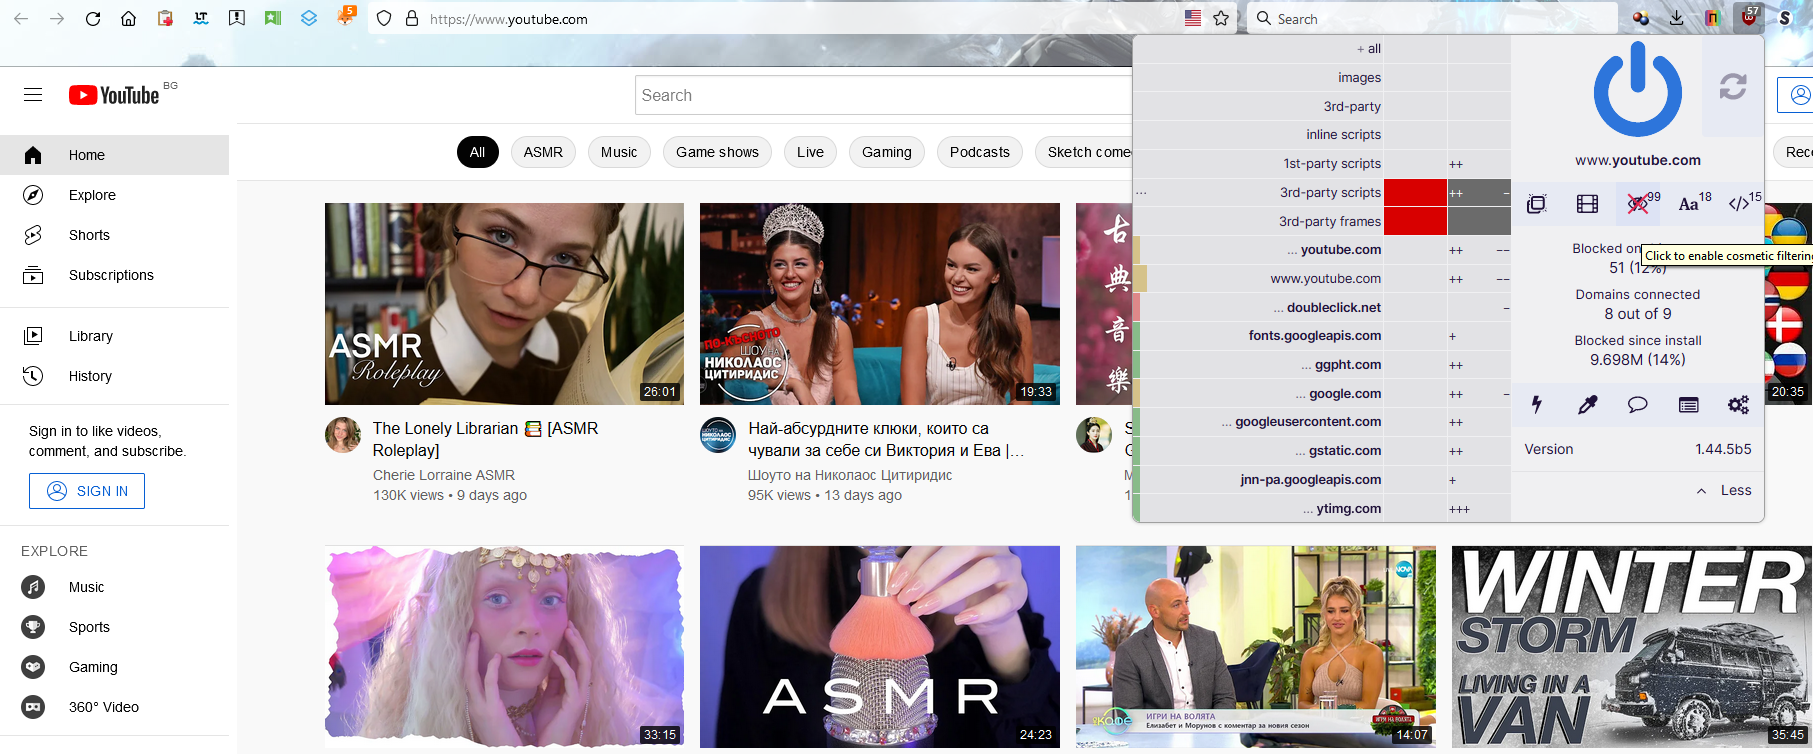Open the colored balls extension icon
The width and height of the screenshot is (1813, 754).
[x=1641, y=18]
